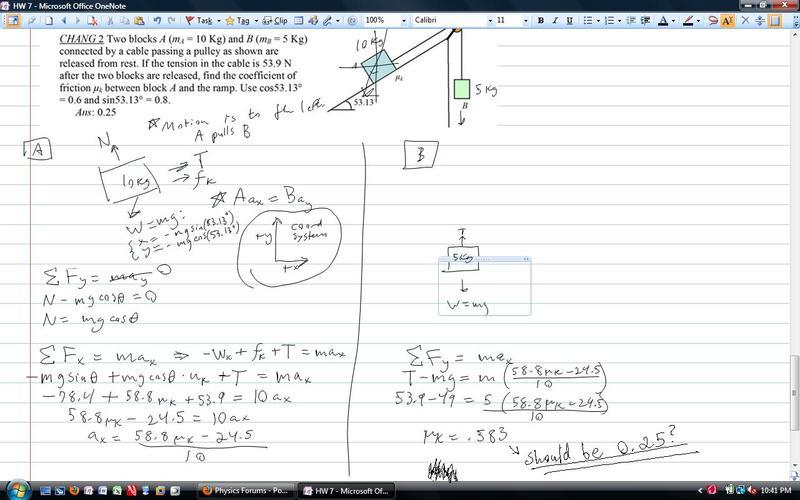This screenshot has height=500, width=800.
Task: Toggle the highlighted page panel icon
Action: pyautogui.click(x=775, y=21)
